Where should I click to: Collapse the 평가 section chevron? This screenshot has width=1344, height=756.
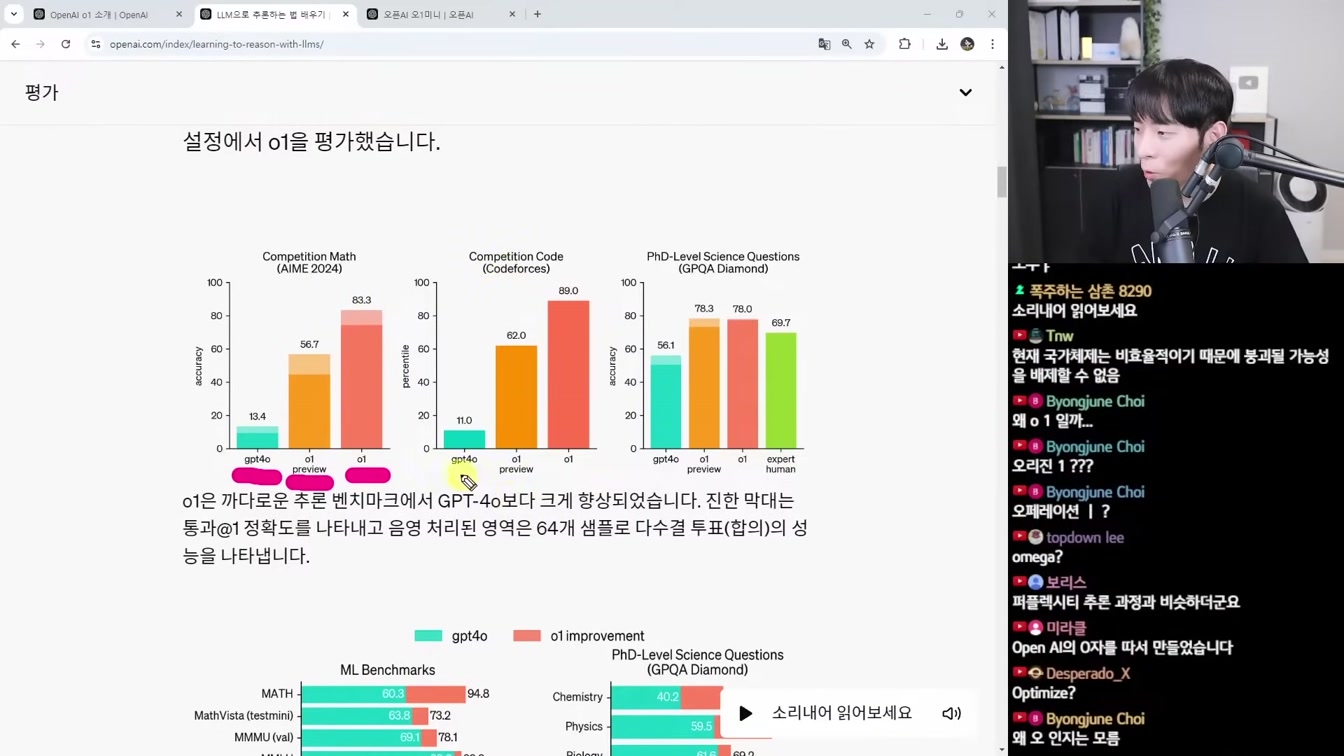tap(965, 92)
